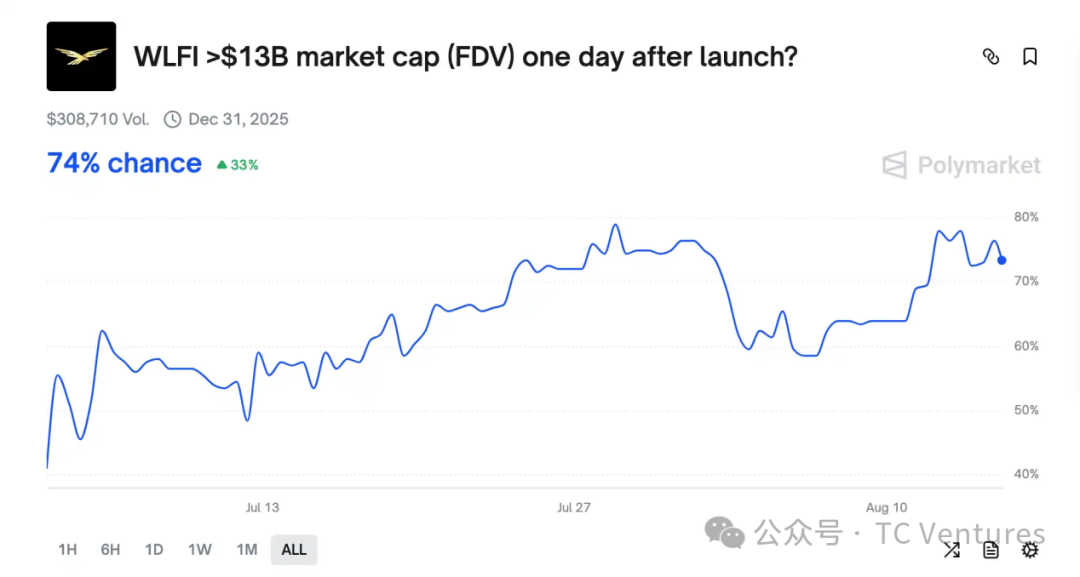Copy the market link via chain icon

tap(990, 56)
